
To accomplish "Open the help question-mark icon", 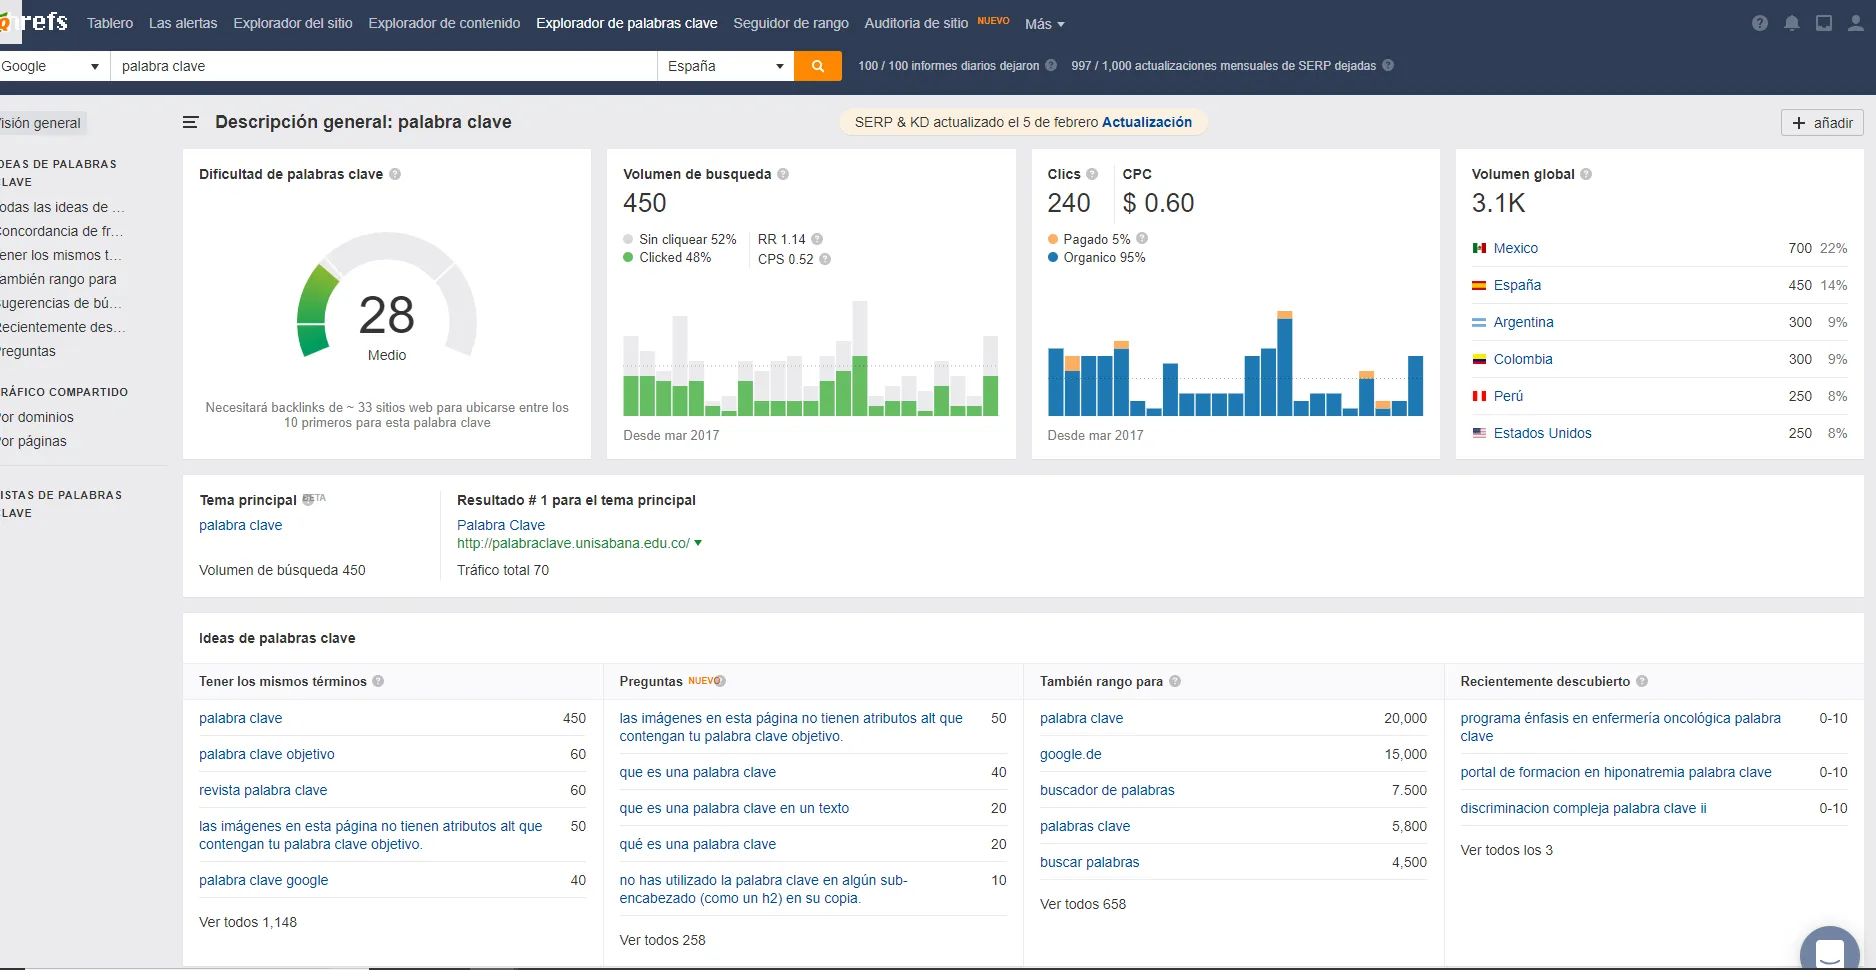I will point(1759,23).
